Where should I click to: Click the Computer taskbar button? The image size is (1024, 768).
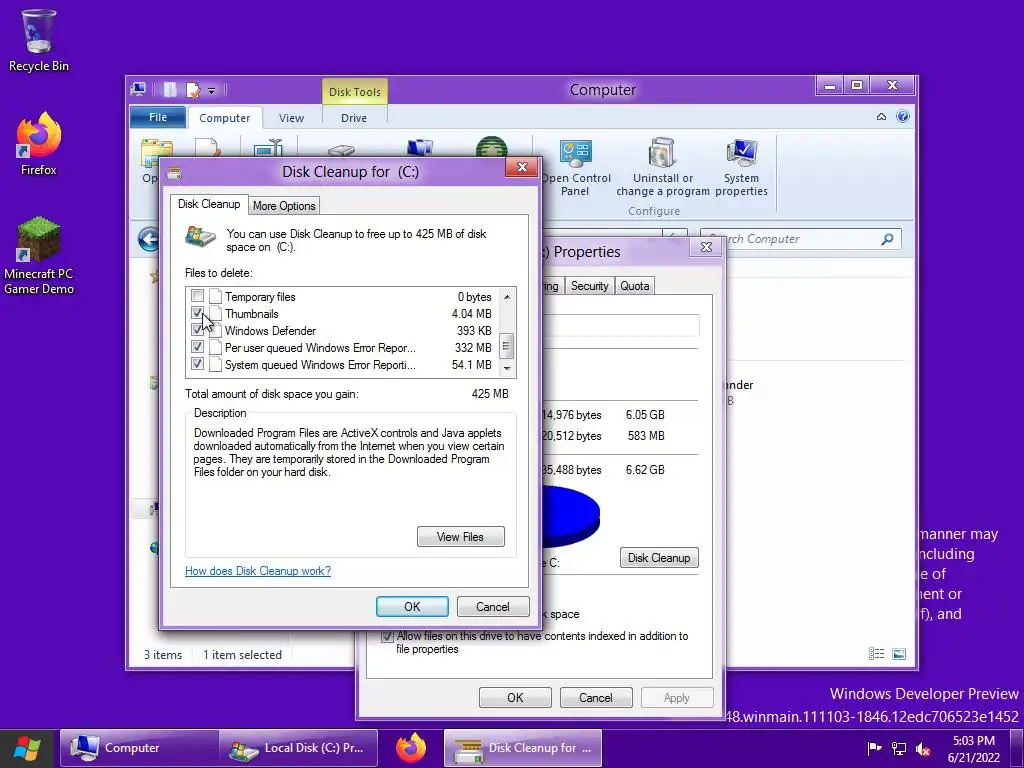(x=139, y=748)
